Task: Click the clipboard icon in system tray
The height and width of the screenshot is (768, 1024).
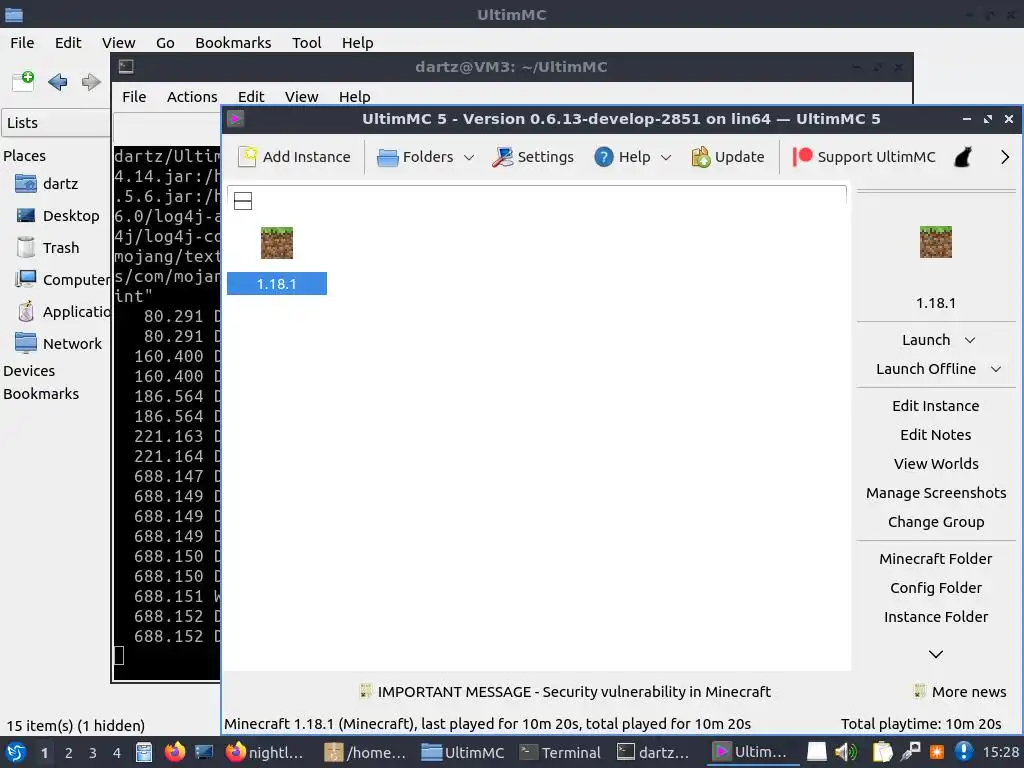Action: click(x=882, y=752)
